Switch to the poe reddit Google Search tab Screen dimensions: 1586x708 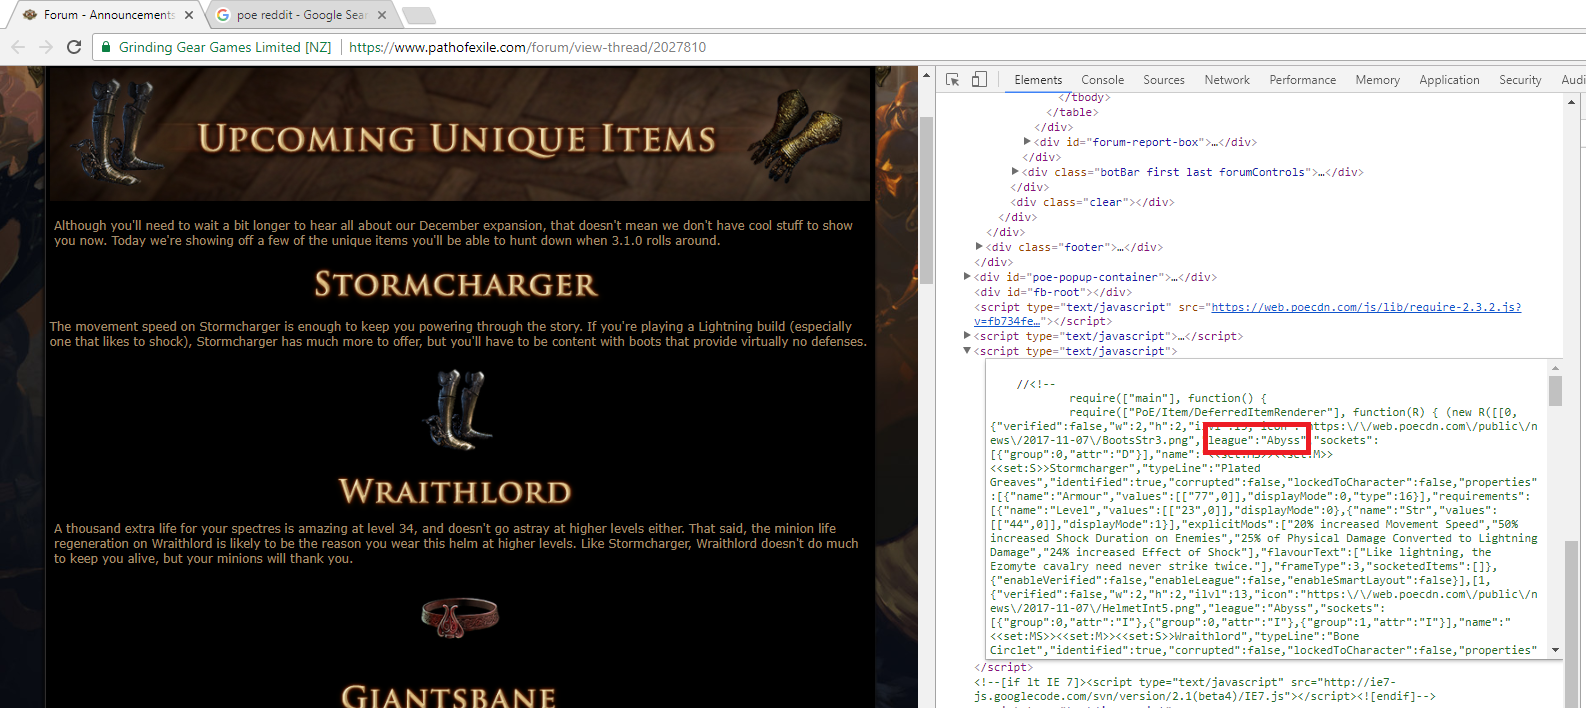300,15
